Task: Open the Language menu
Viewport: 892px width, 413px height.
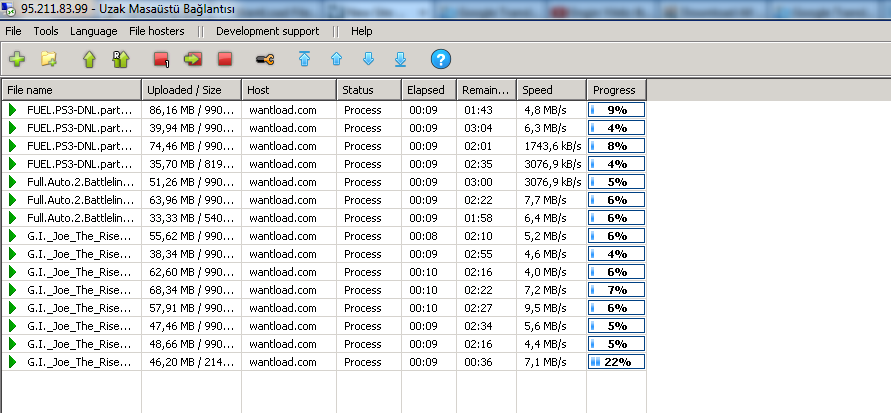Action: (94, 31)
